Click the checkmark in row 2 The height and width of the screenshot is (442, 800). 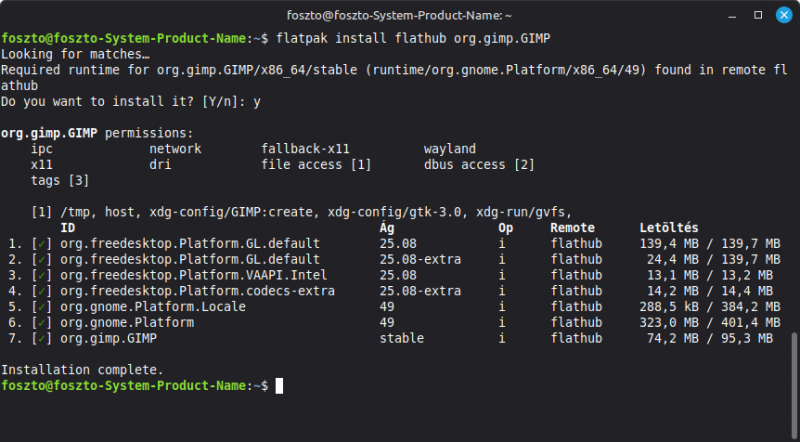click(42, 260)
